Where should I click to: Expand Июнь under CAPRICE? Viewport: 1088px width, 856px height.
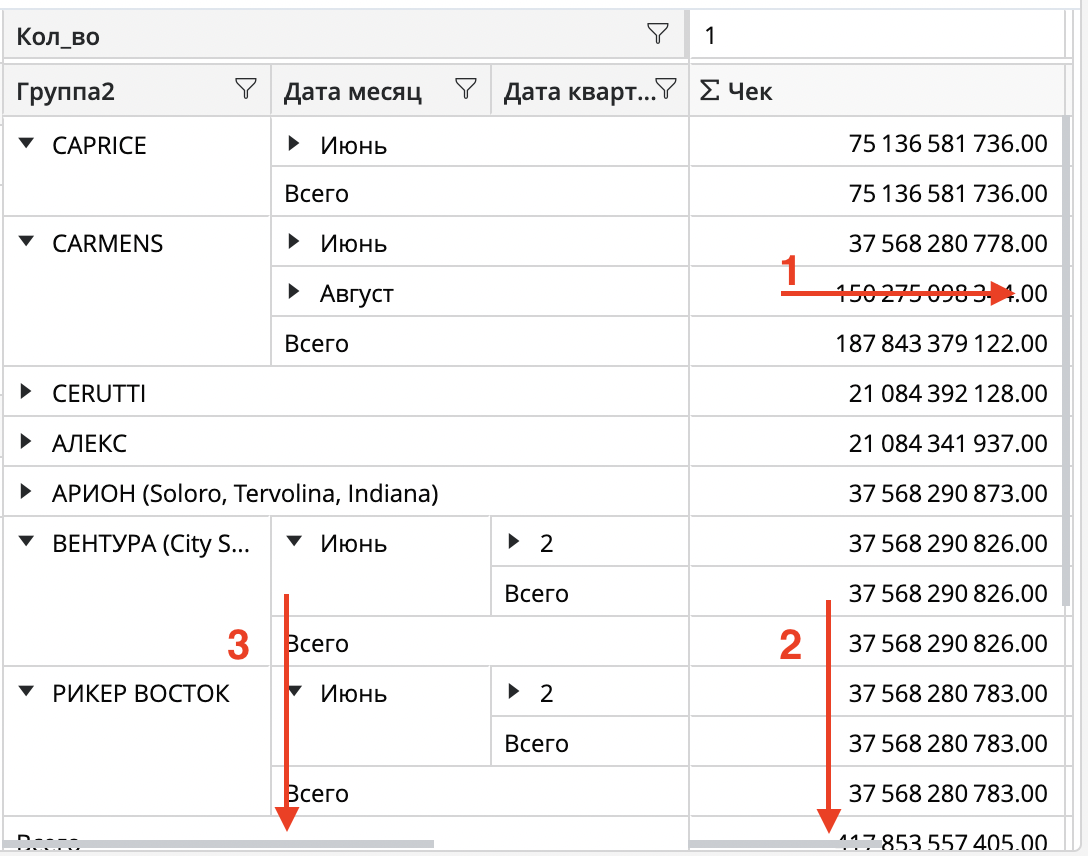(x=294, y=145)
